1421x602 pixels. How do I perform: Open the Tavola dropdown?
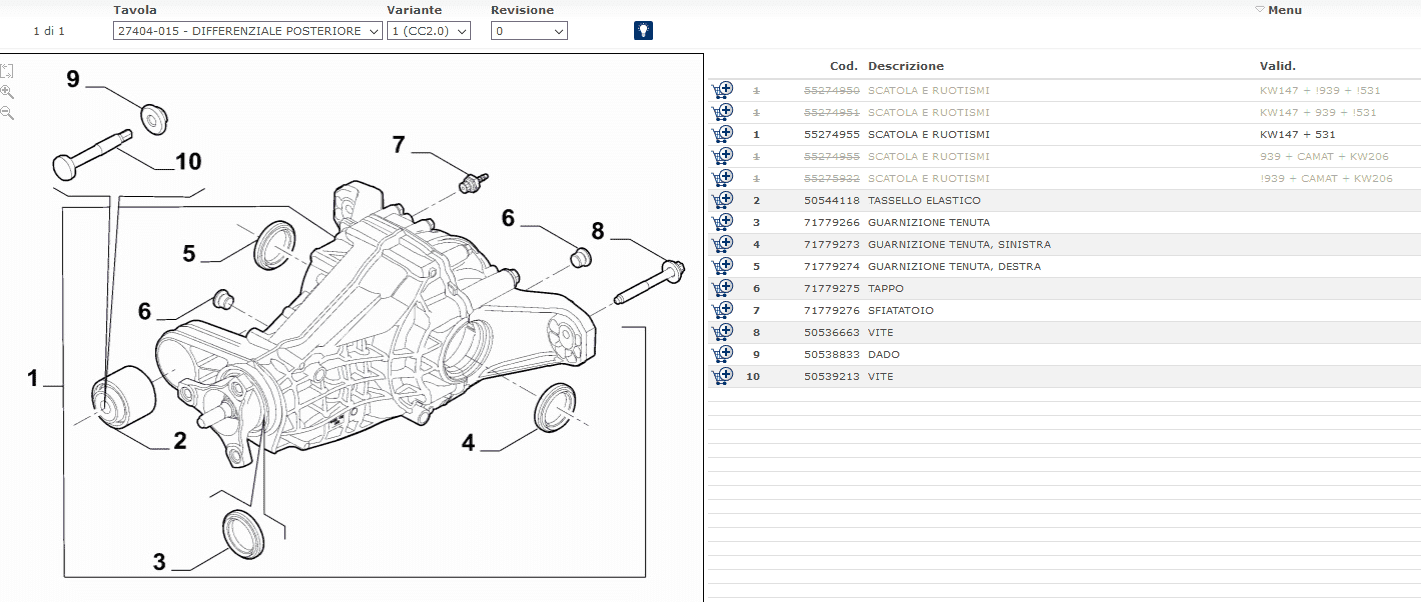click(x=248, y=31)
